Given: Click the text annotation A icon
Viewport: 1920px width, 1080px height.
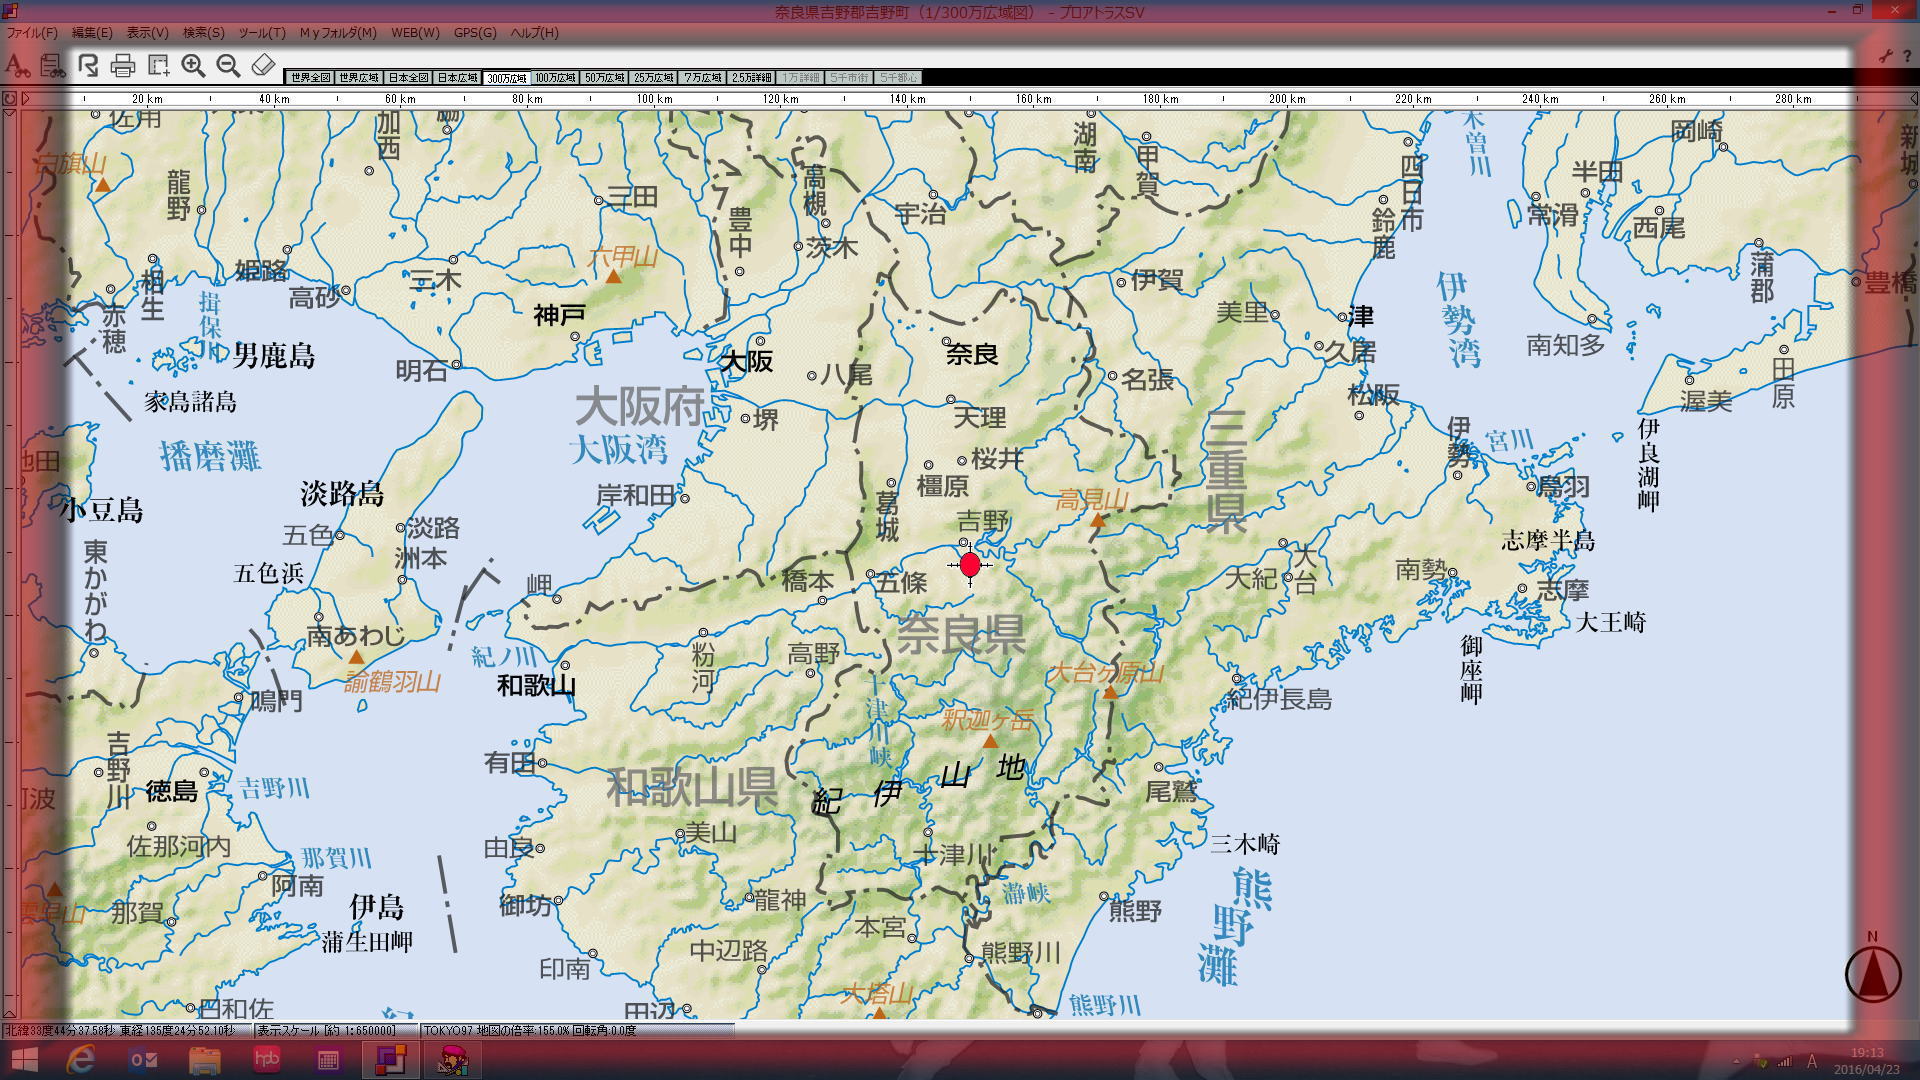Looking at the screenshot, I should click(x=16, y=66).
